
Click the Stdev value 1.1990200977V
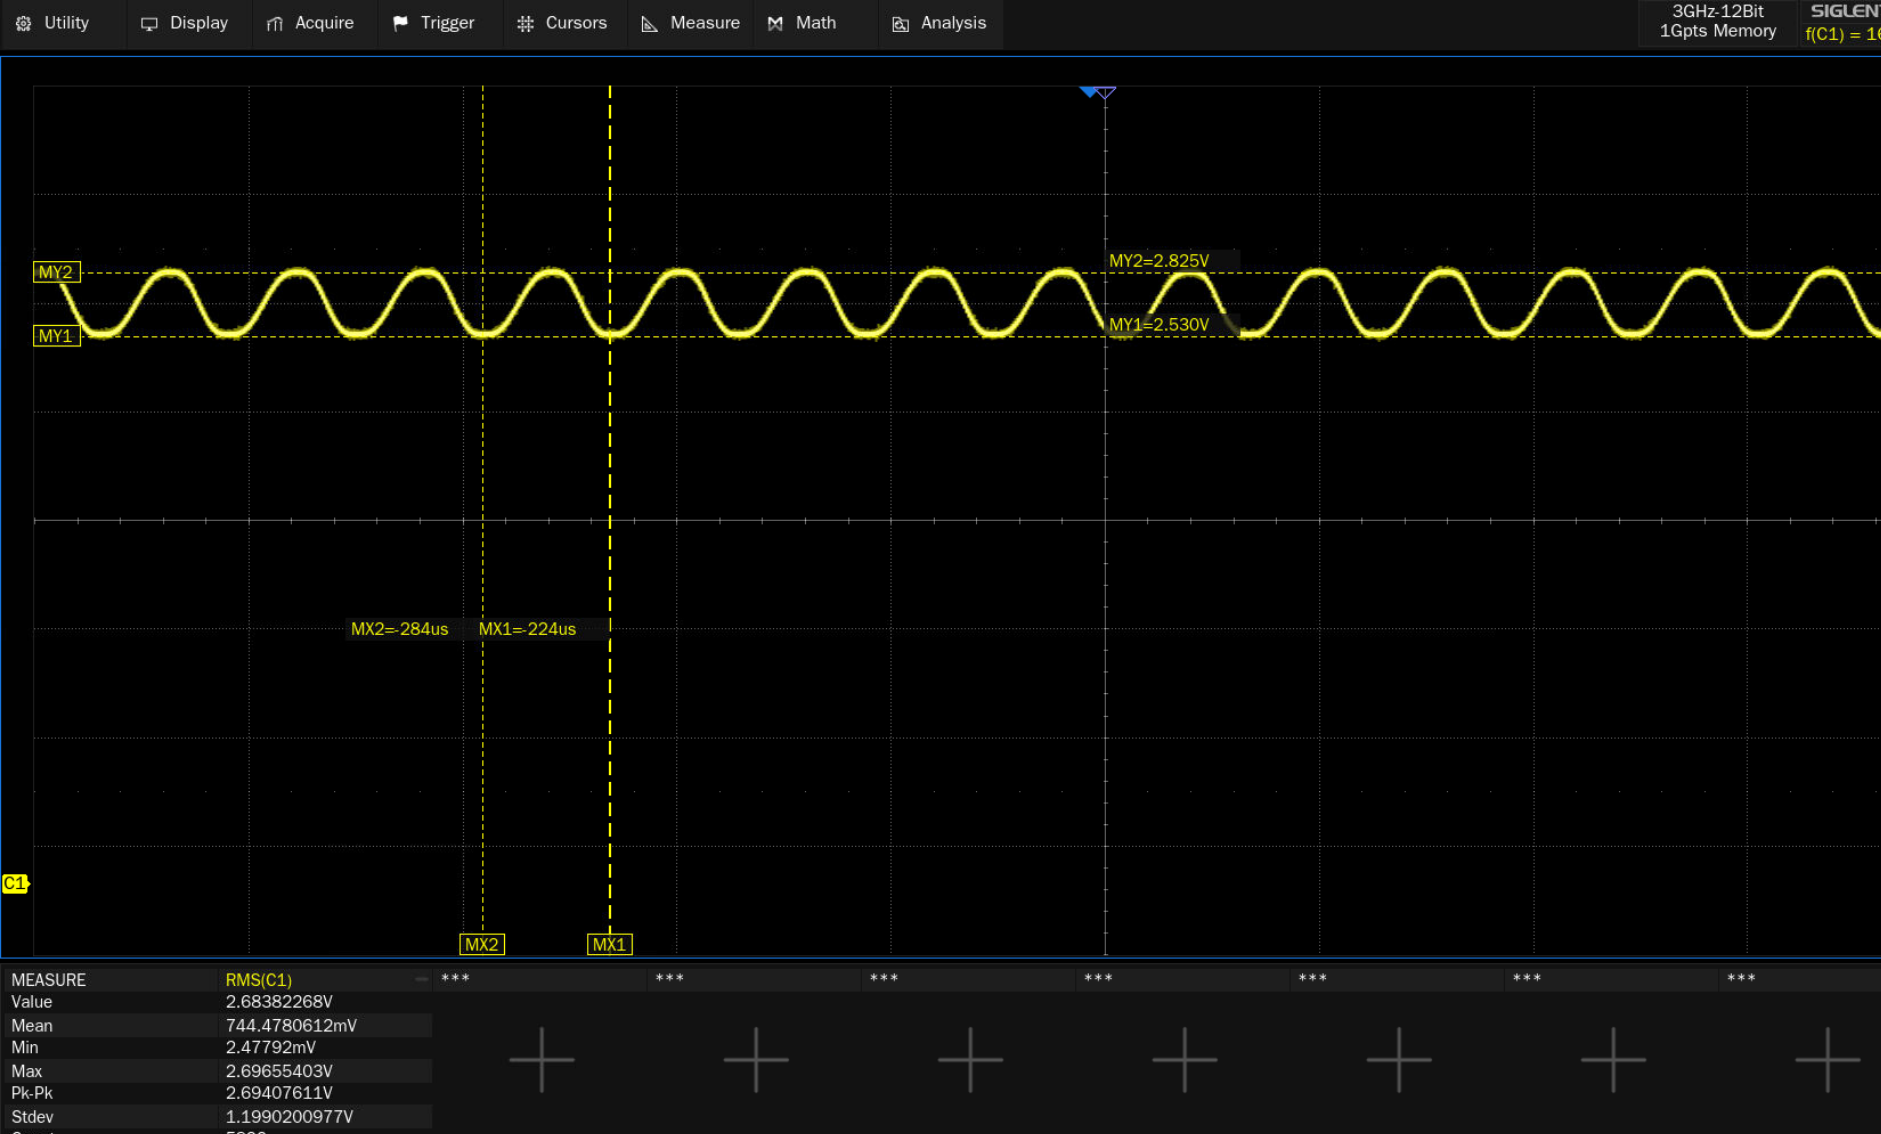(x=289, y=1116)
